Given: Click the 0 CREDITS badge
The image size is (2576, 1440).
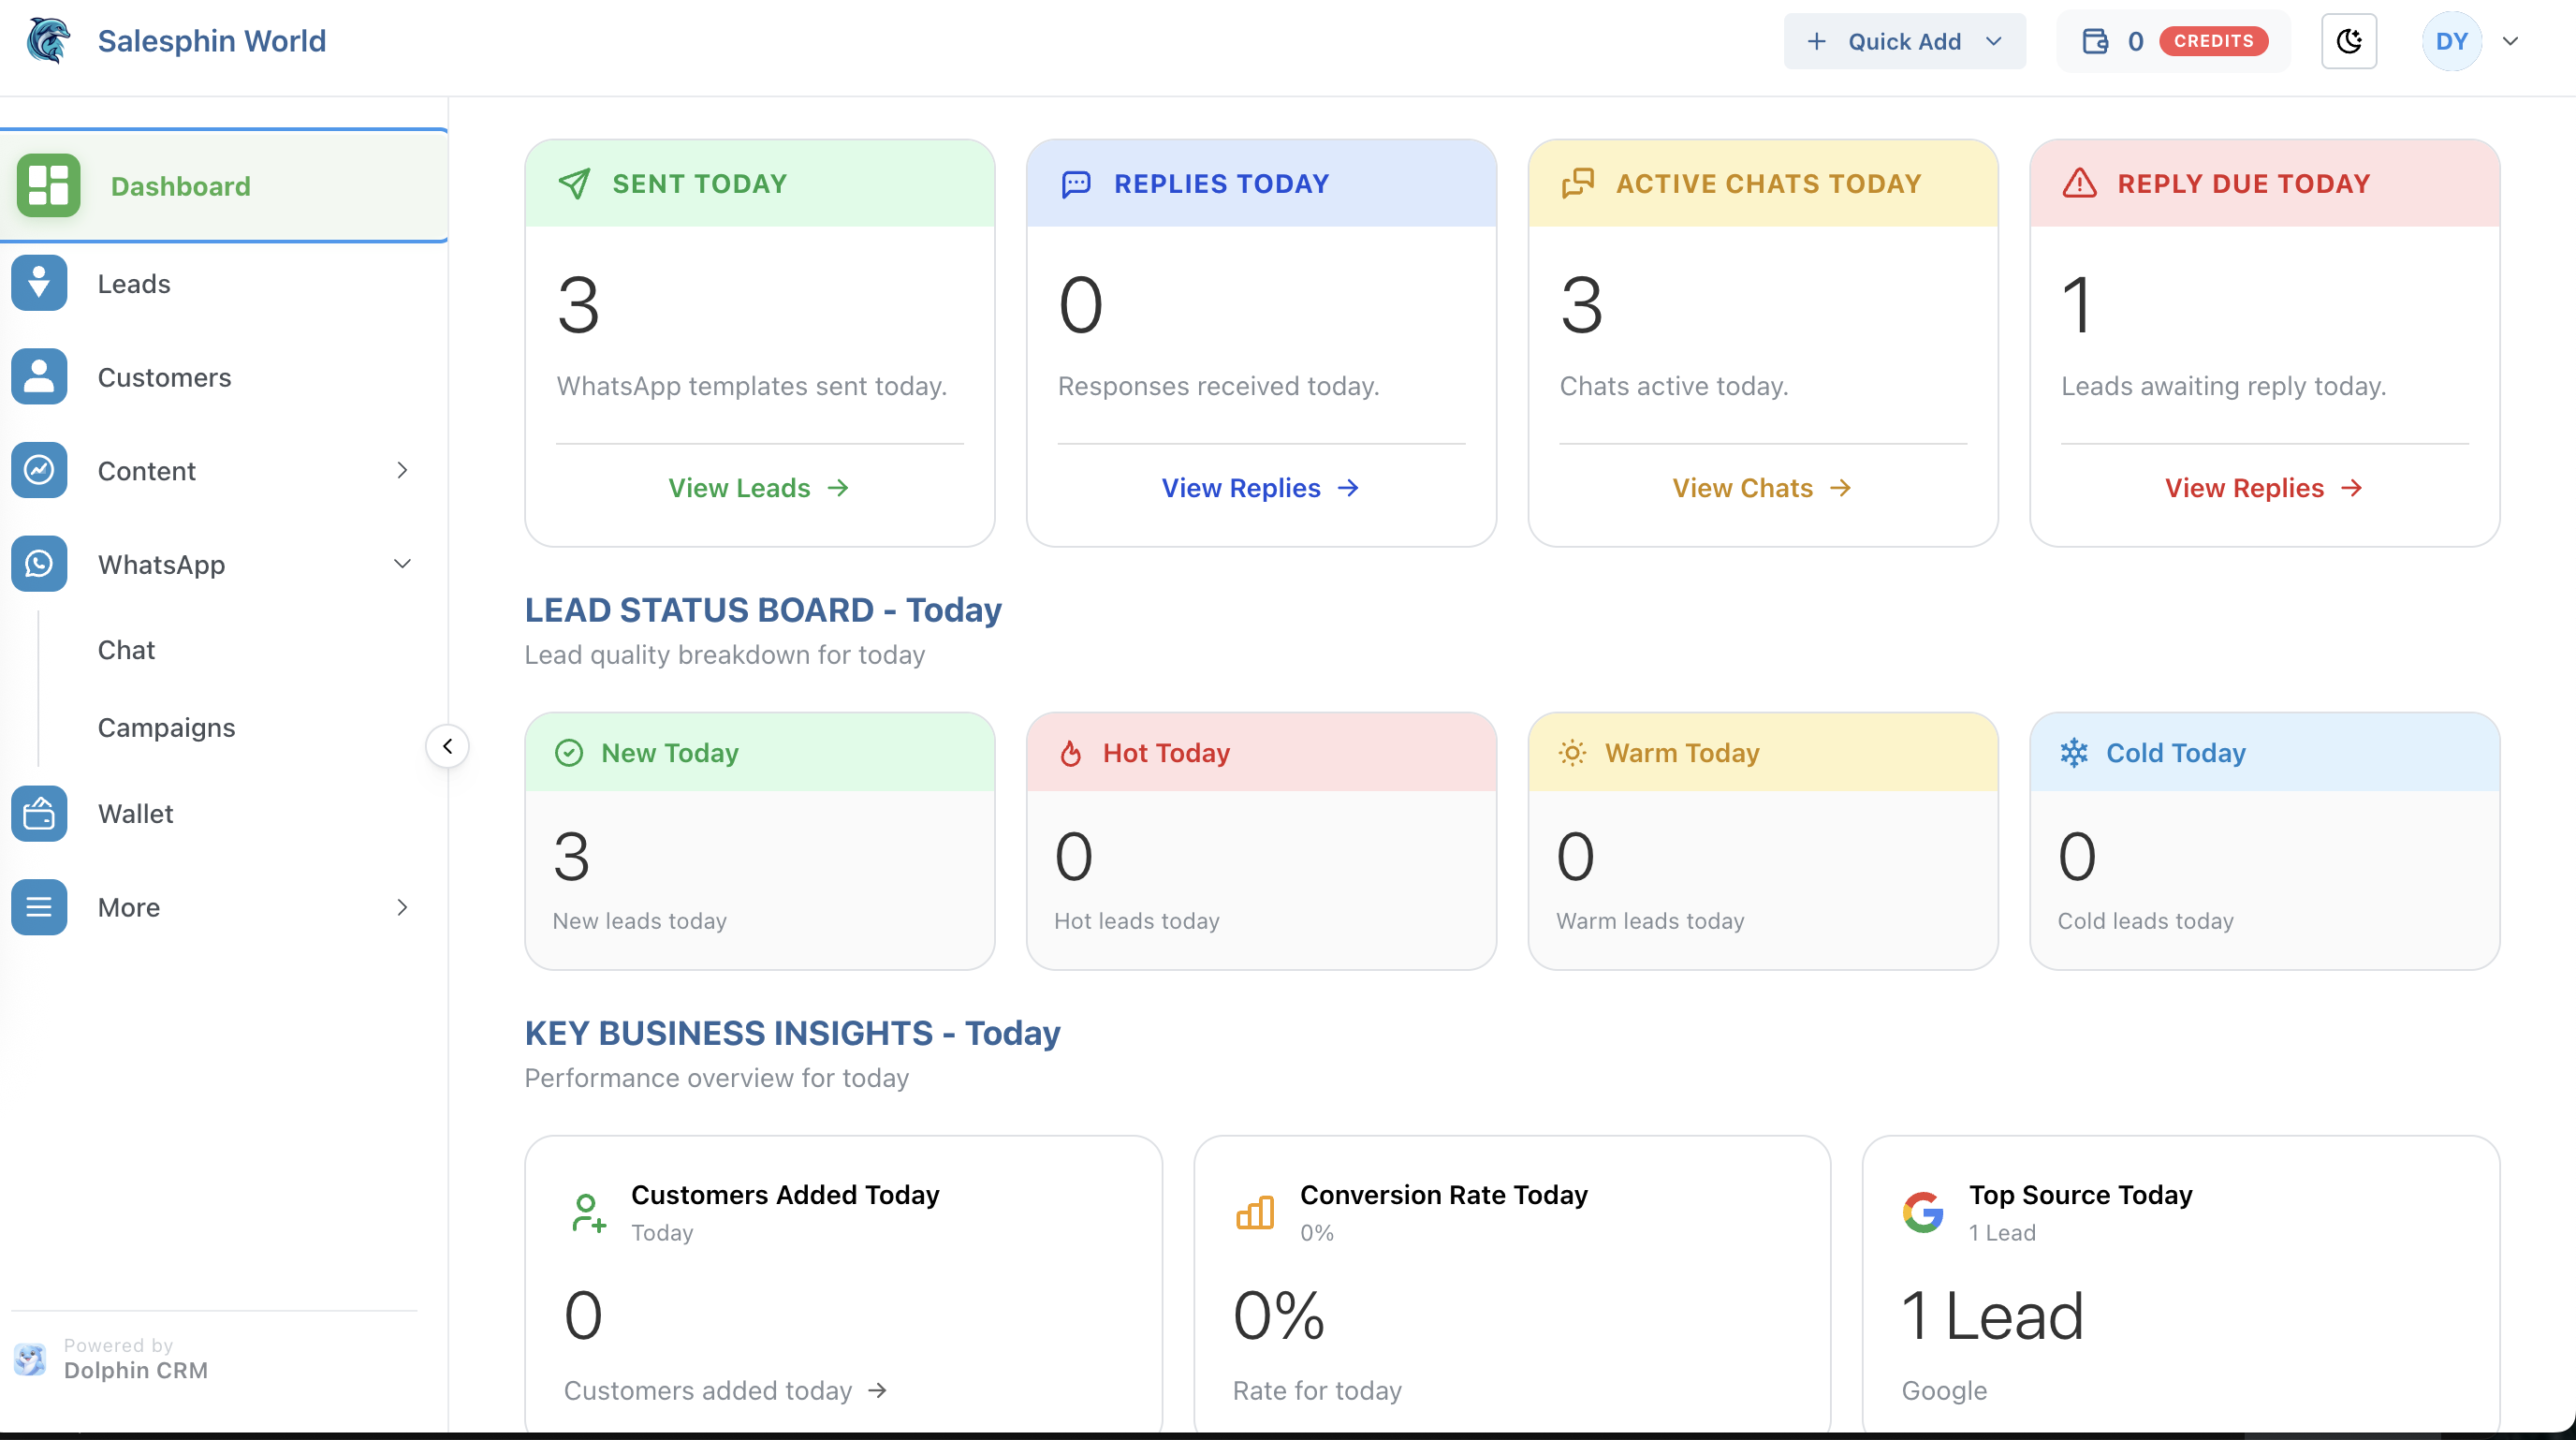Looking at the screenshot, I should pyautogui.click(x=2214, y=41).
